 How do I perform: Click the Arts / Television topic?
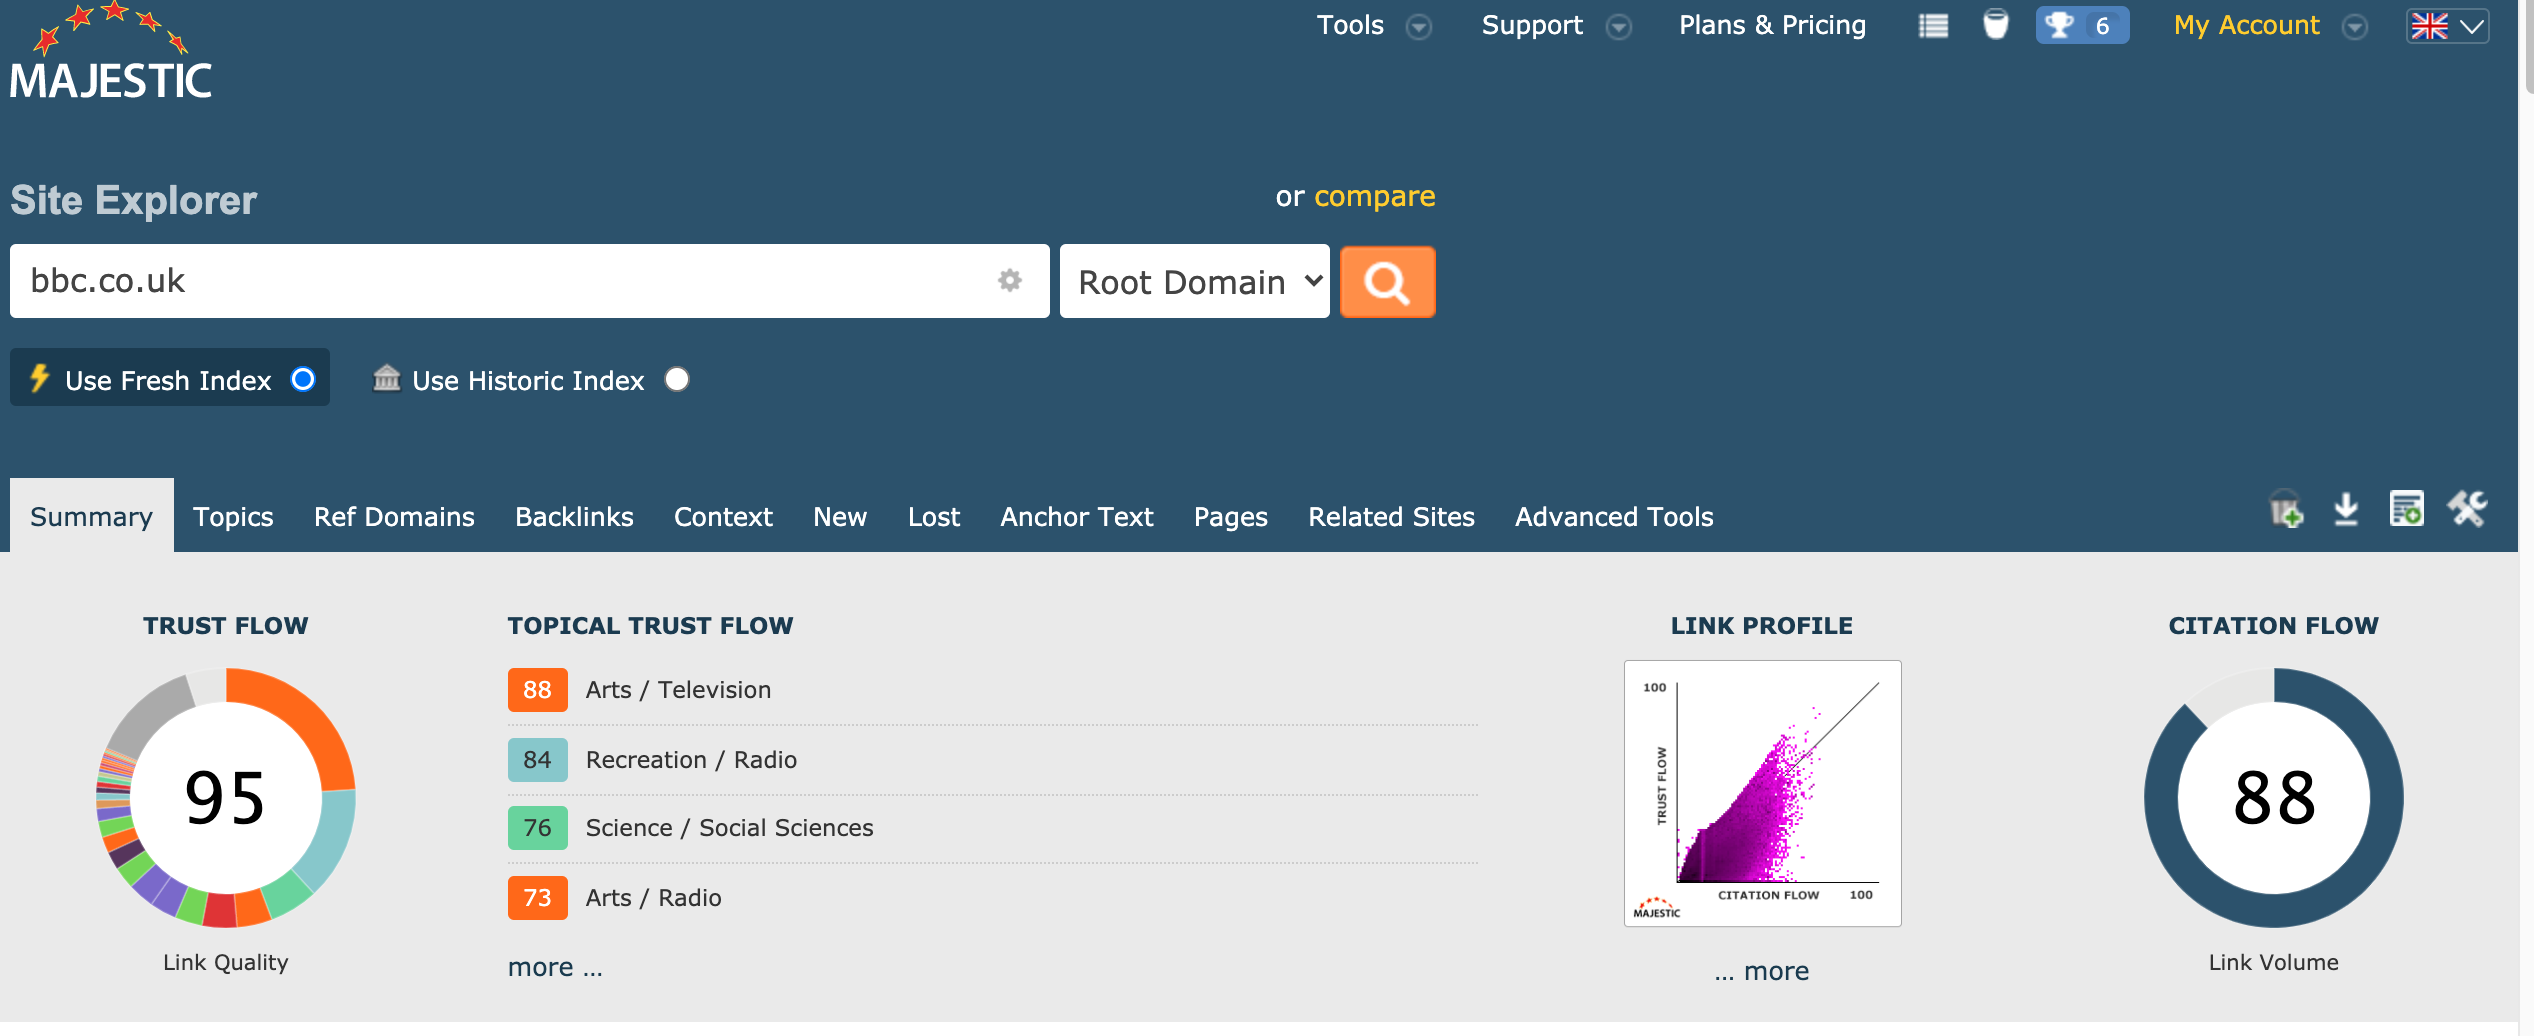(678, 690)
